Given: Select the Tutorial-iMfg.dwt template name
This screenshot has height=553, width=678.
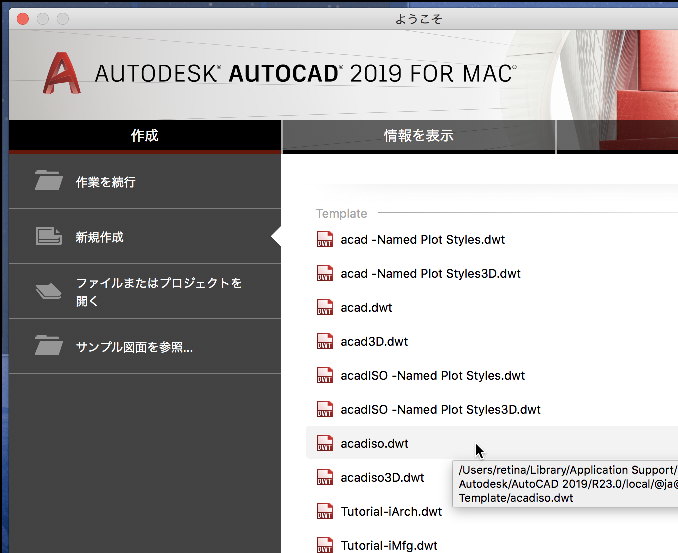Looking at the screenshot, I should (x=389, y=545).
